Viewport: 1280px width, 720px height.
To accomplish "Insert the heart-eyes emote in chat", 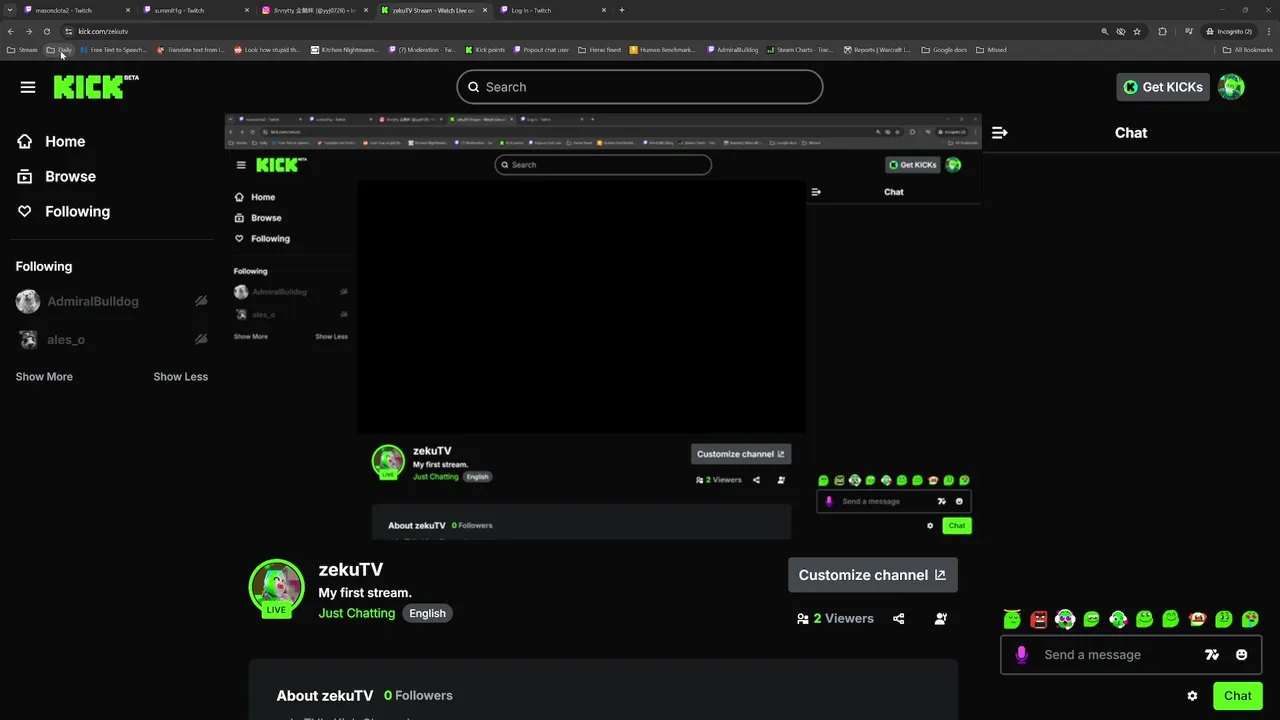I will tap(1250, 620).
